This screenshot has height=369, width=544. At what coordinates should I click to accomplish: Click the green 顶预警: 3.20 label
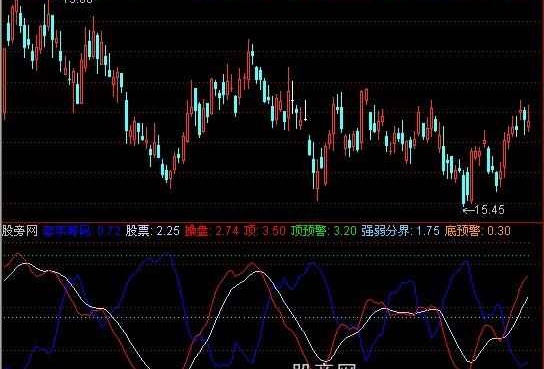click(x=324, y=231)
